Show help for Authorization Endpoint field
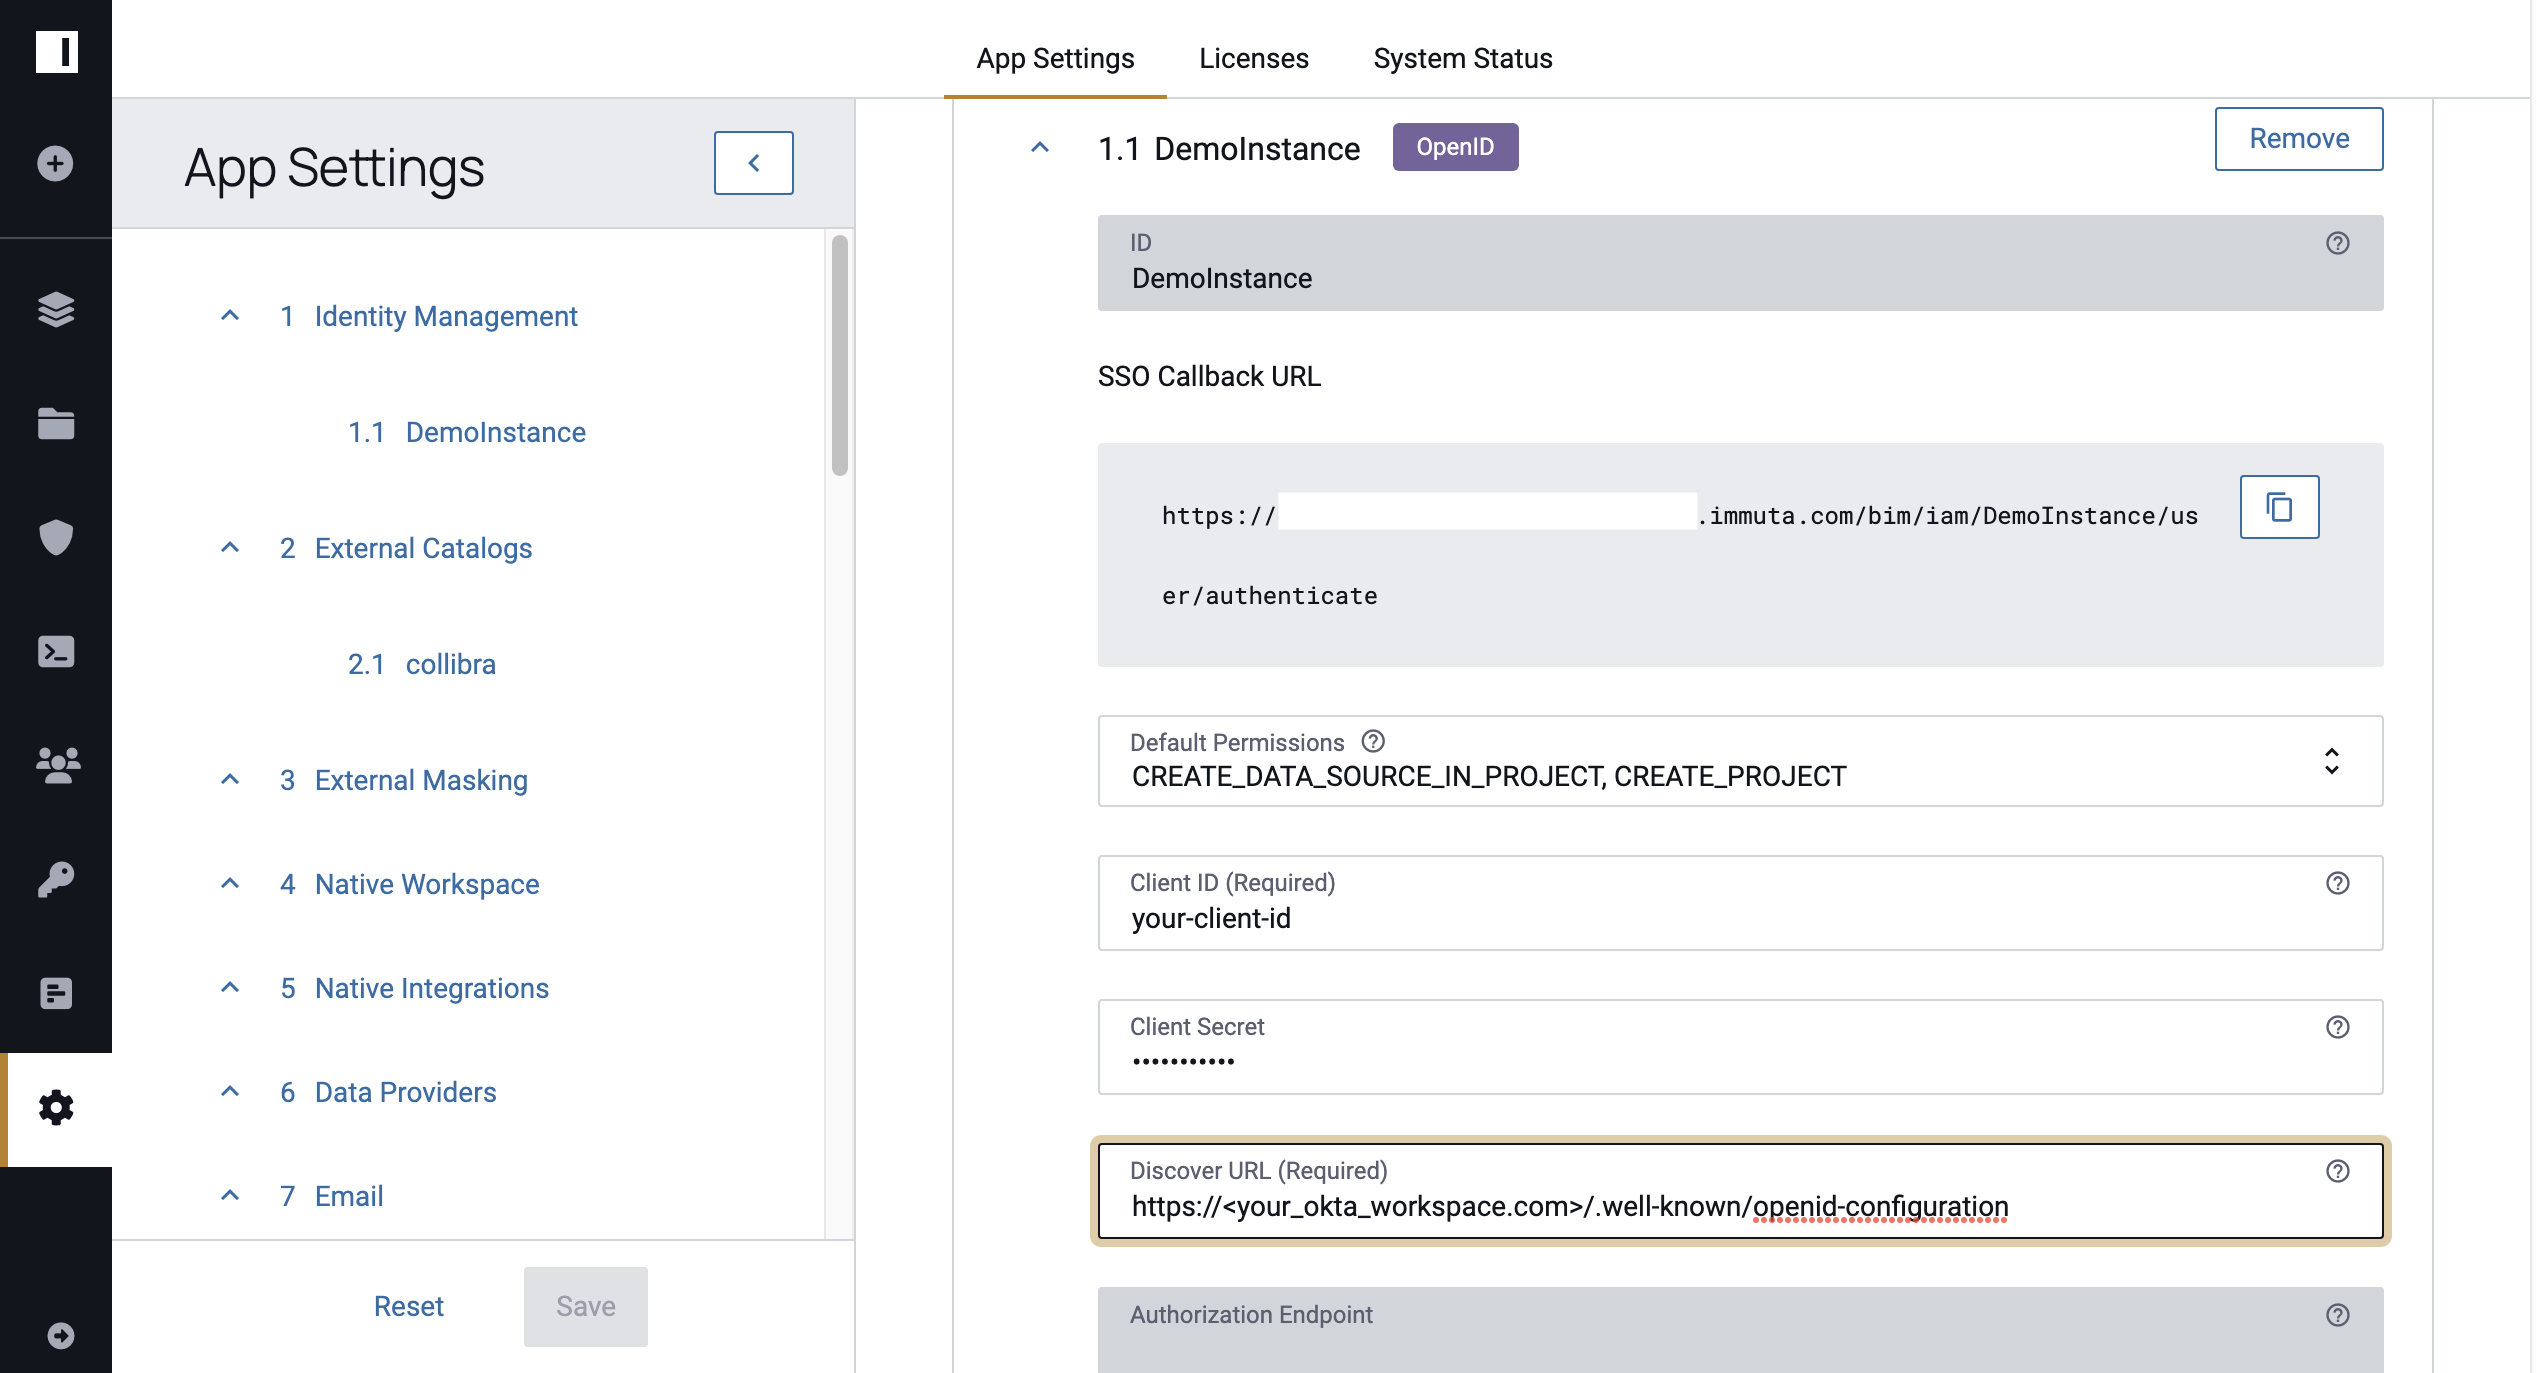 click(2337, 1315)
